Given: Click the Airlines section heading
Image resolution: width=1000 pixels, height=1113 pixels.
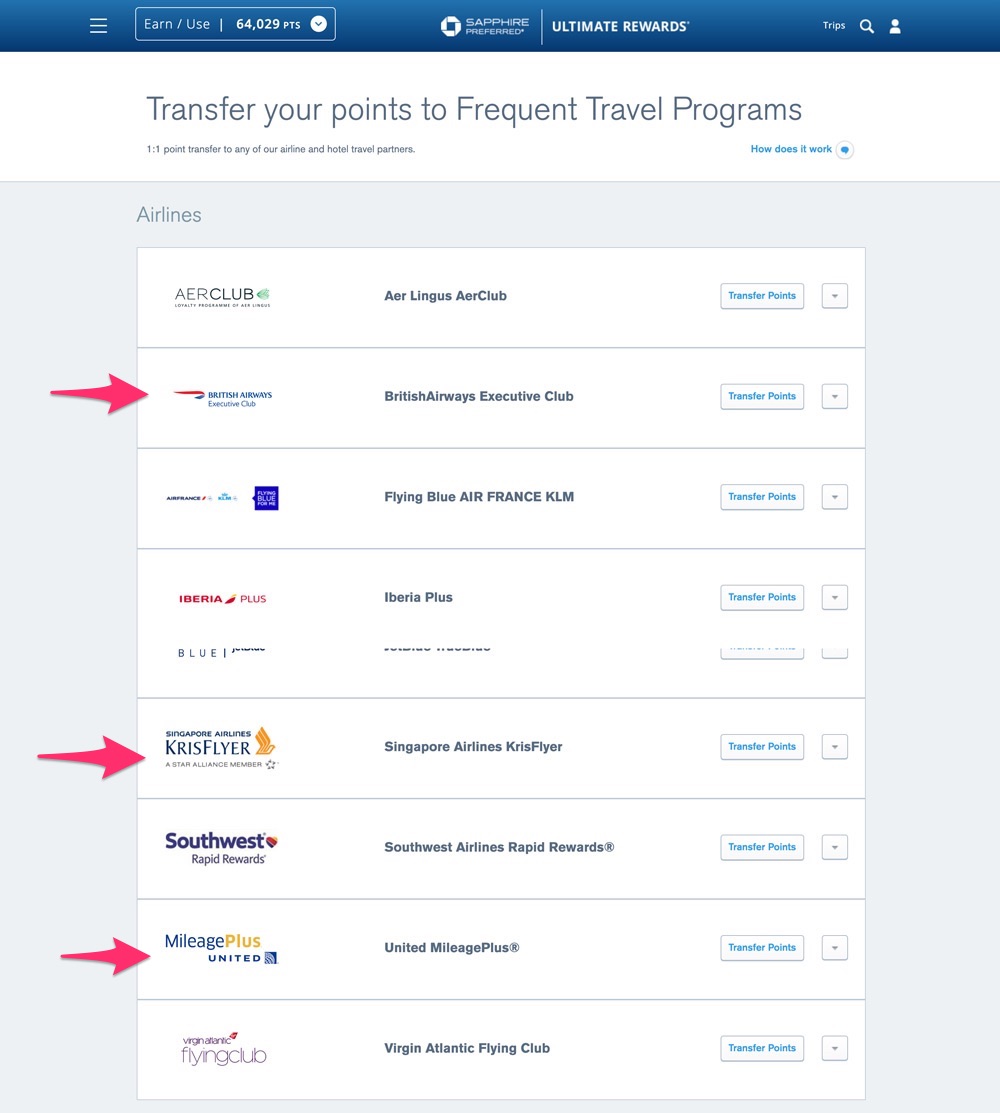Looking at the screenshot, I should pyautogui.click(x=169, y=214).
